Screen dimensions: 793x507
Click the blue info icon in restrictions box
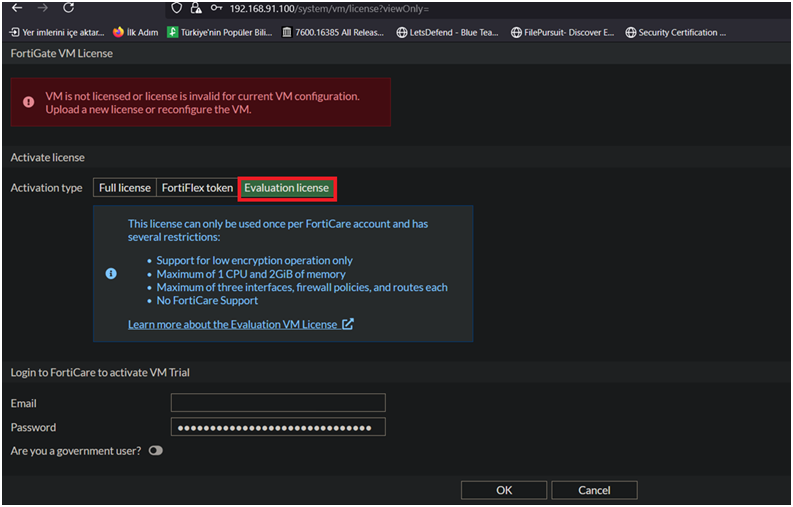click(x=111, y=274)
